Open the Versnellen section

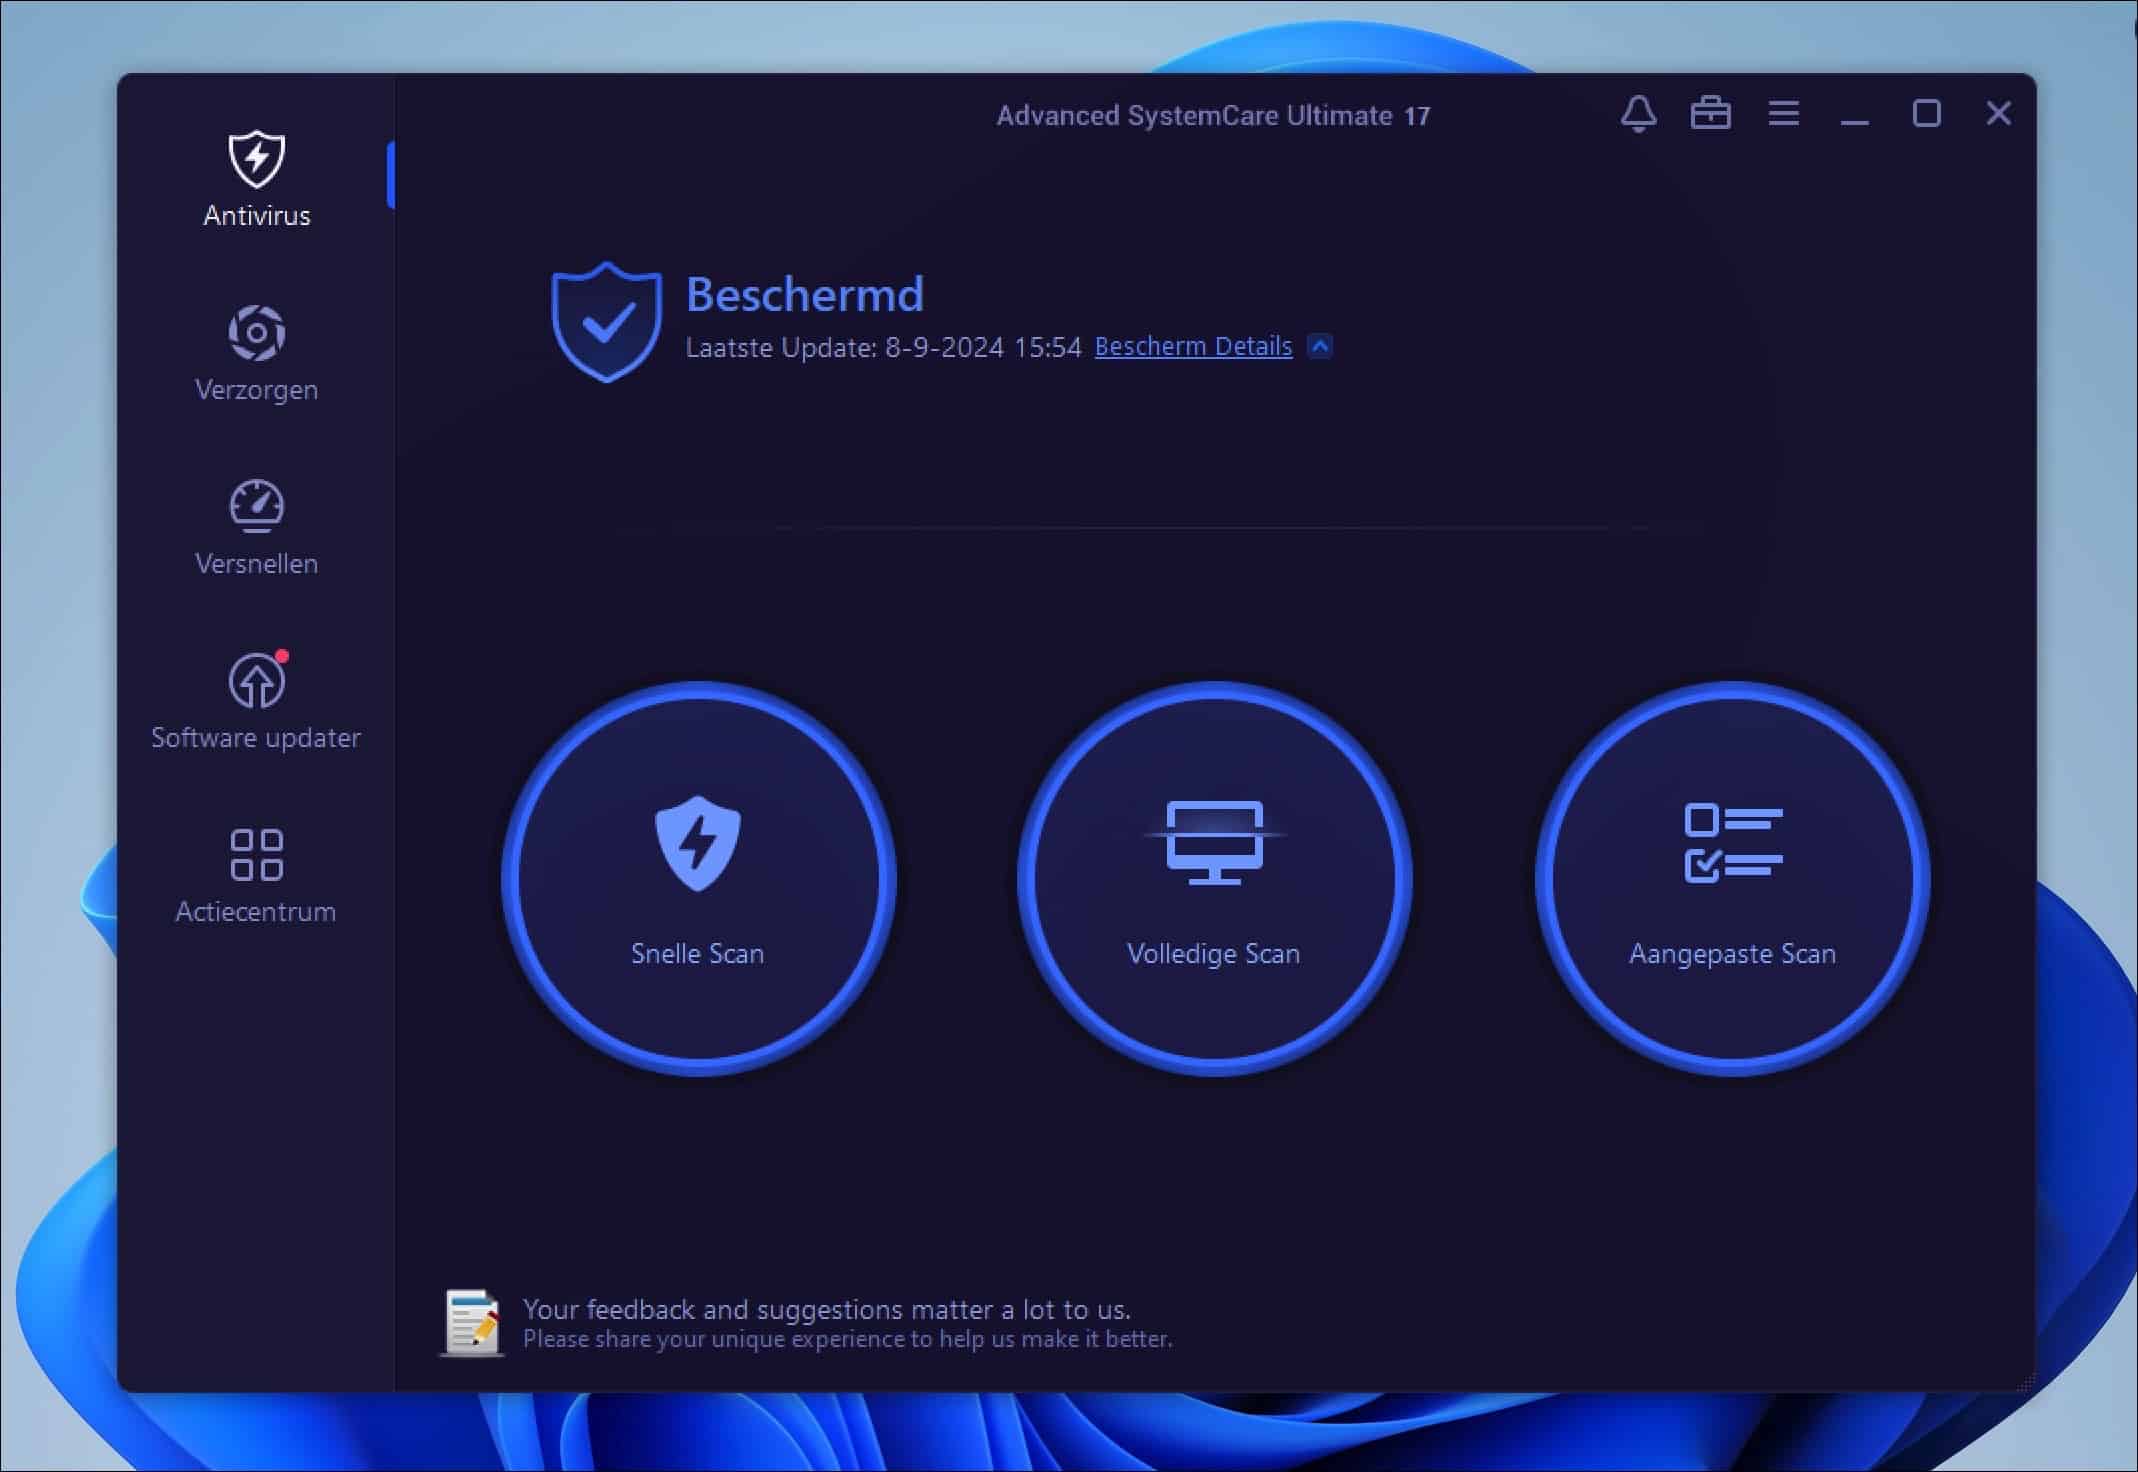click(x=257, y=528)
